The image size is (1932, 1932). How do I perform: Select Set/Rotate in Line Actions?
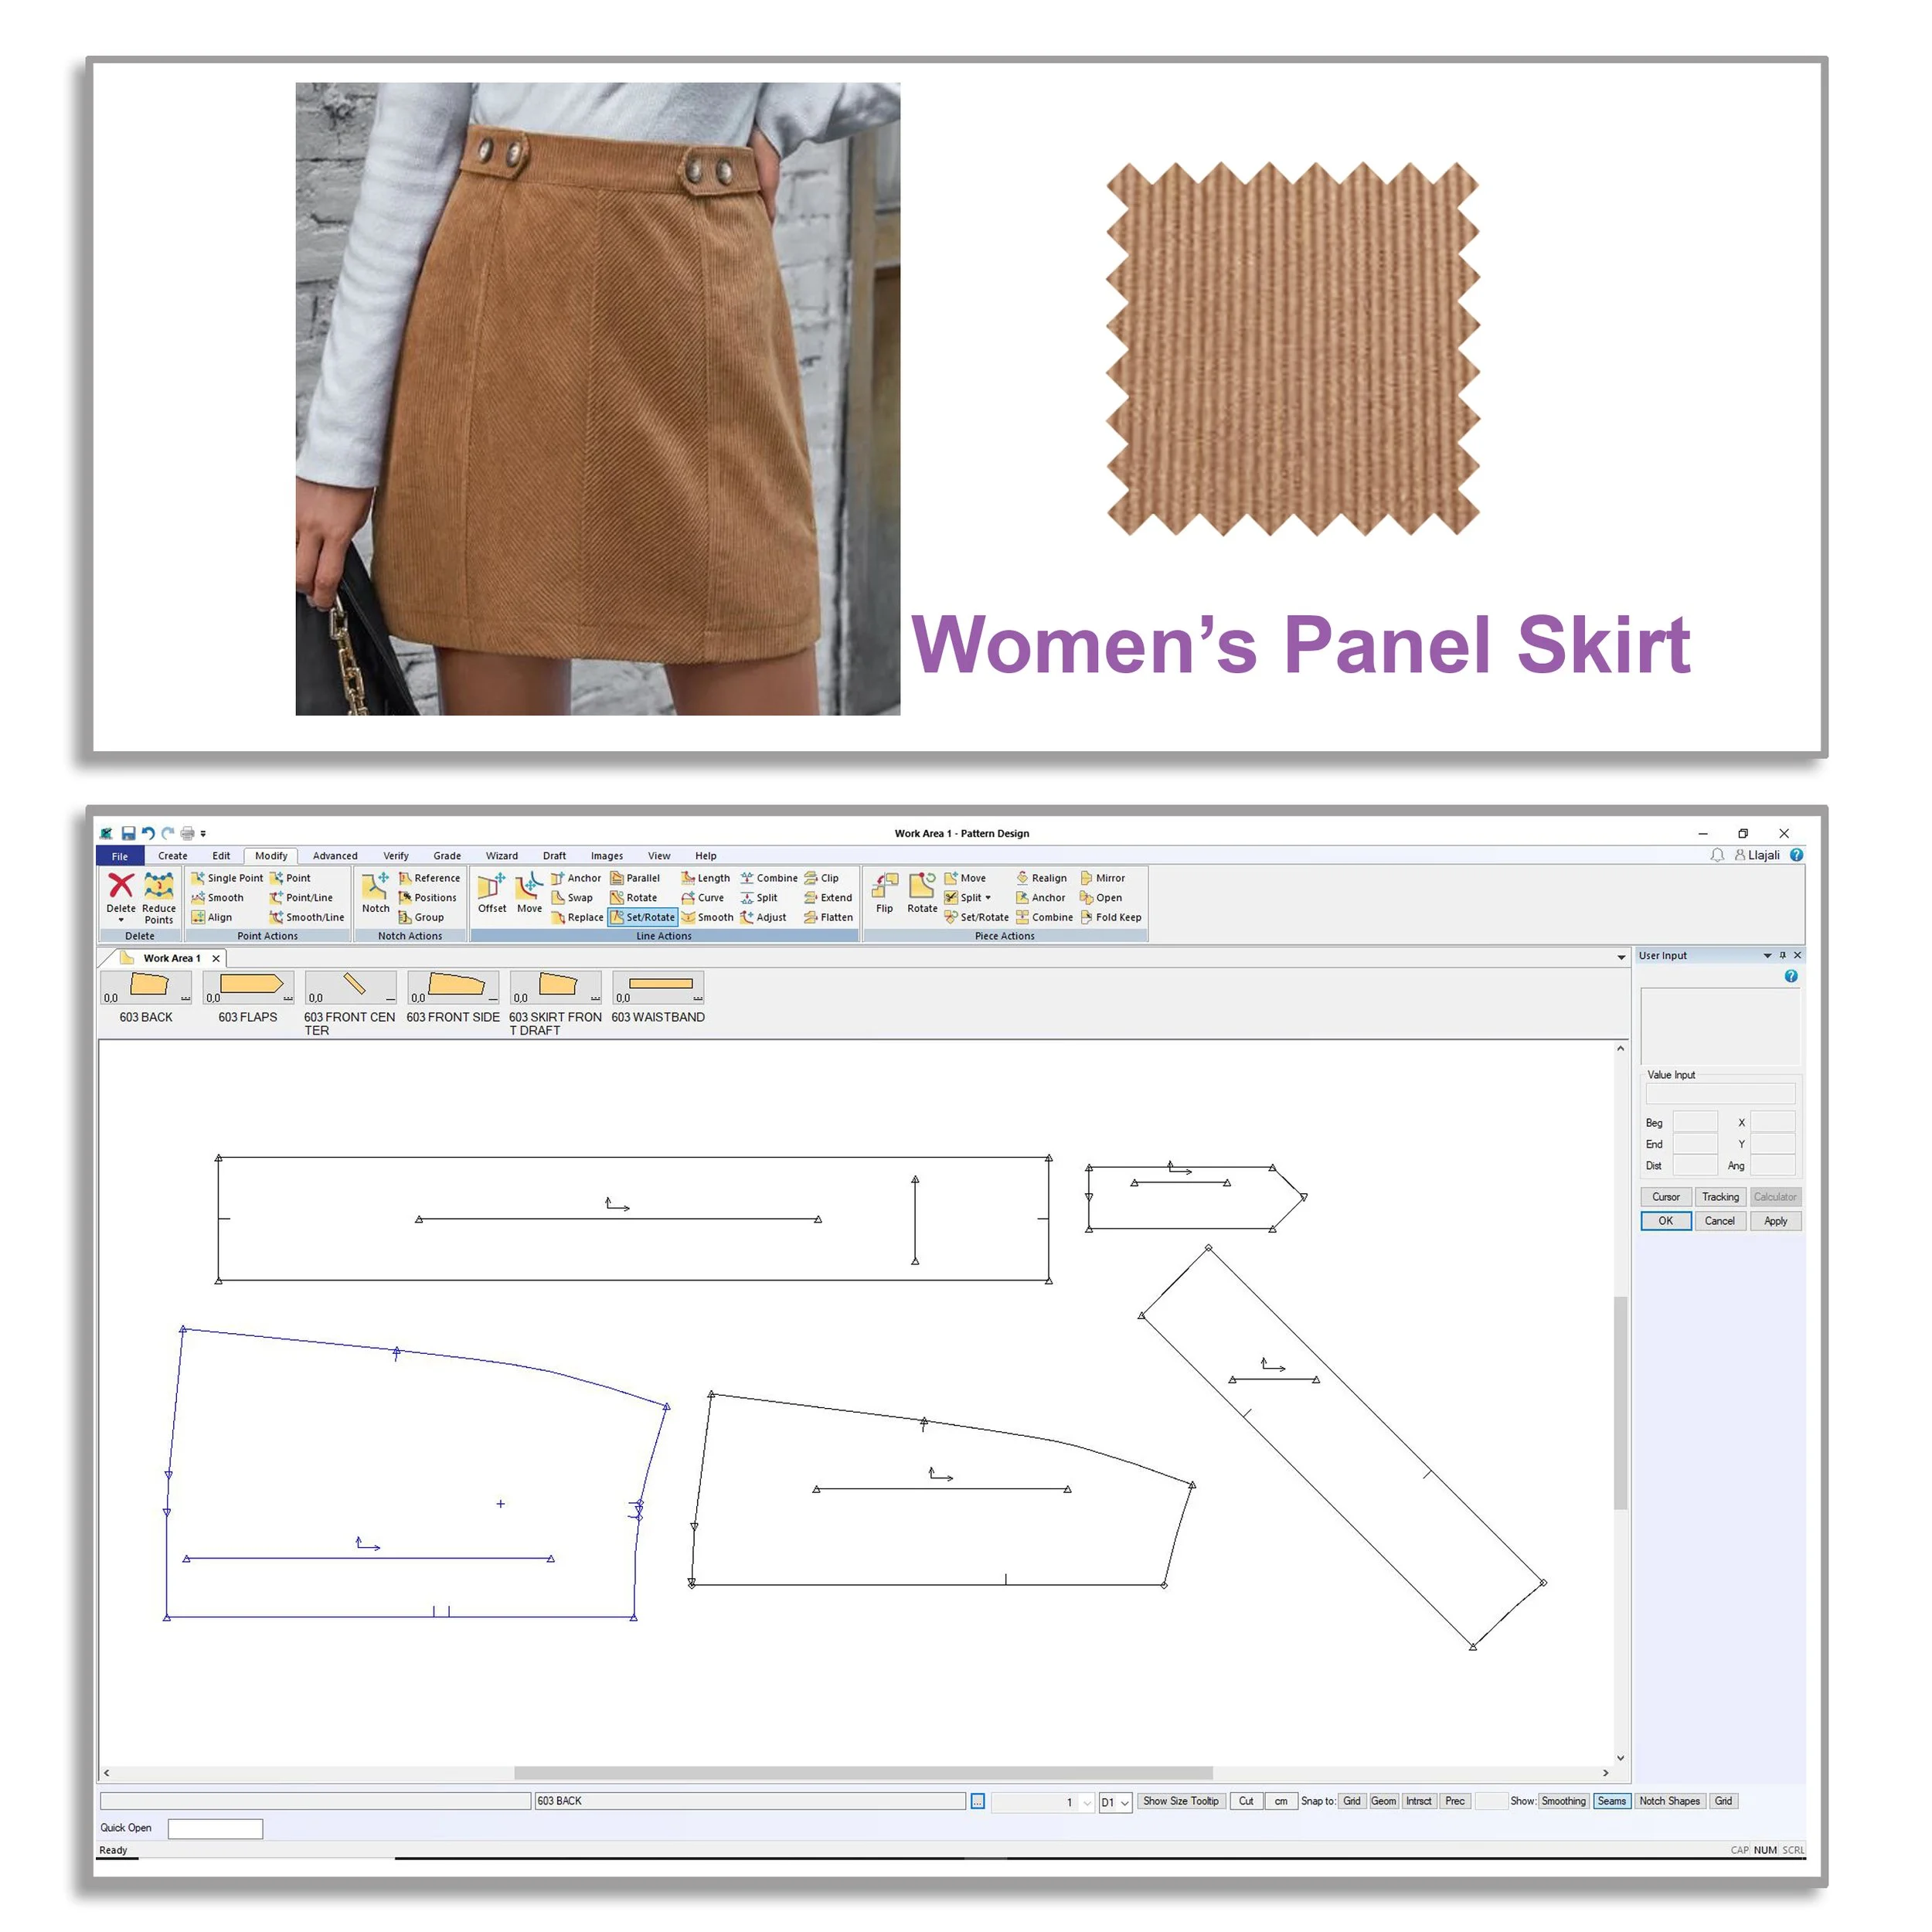[x=643, y=917]
